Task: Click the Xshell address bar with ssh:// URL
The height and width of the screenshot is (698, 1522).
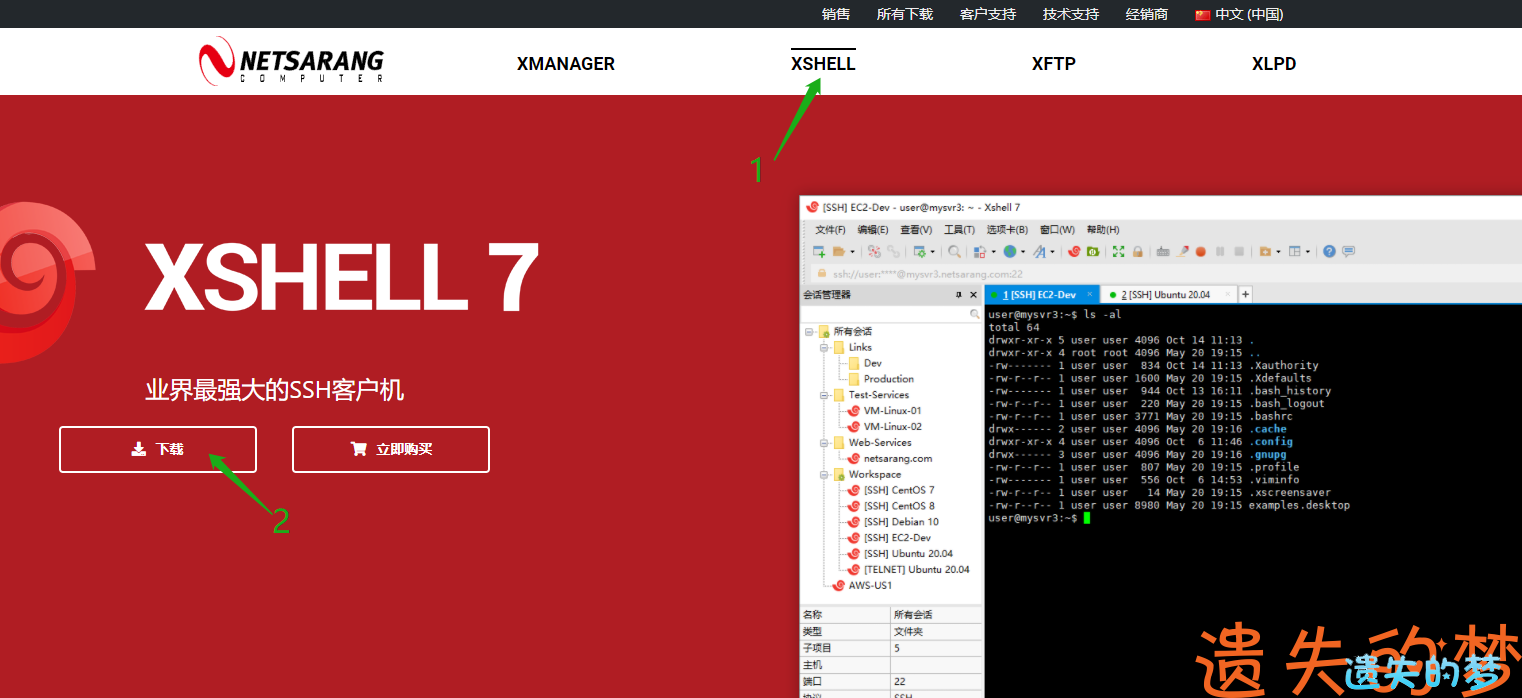Action: pyautogui.click(x=1165, y=273)
